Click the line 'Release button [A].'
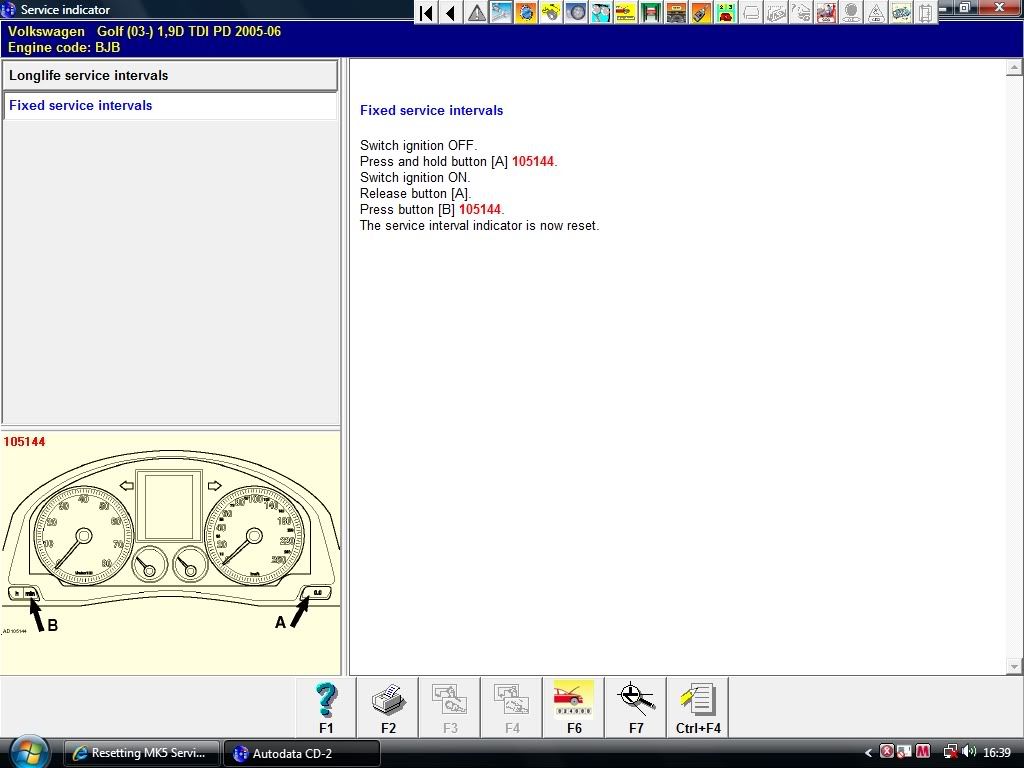This screenshot has height=768, width=1024. coord(415,193)
